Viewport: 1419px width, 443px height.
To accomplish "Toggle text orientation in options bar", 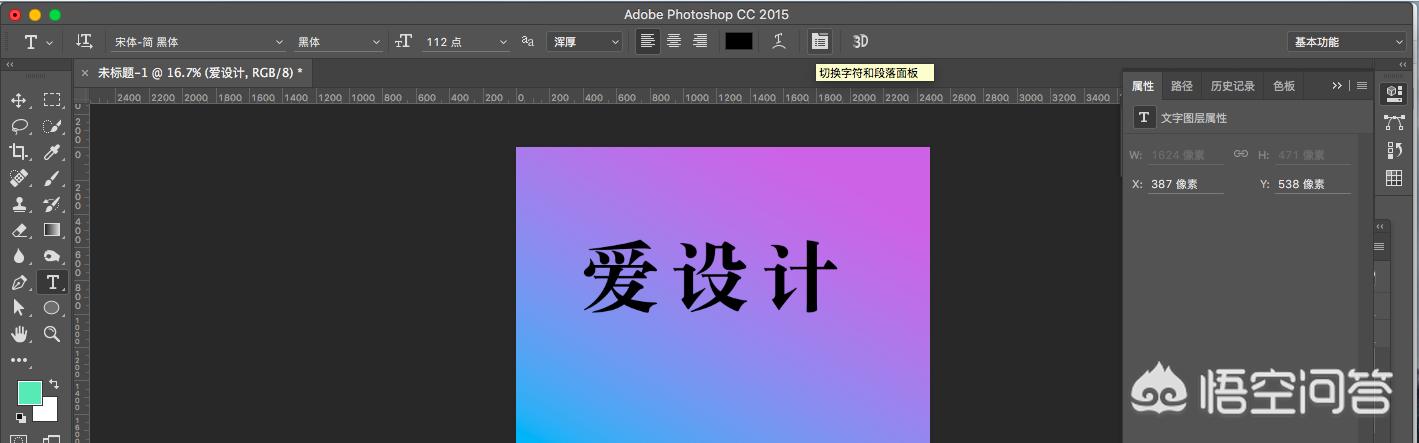I will coord(85,41).
